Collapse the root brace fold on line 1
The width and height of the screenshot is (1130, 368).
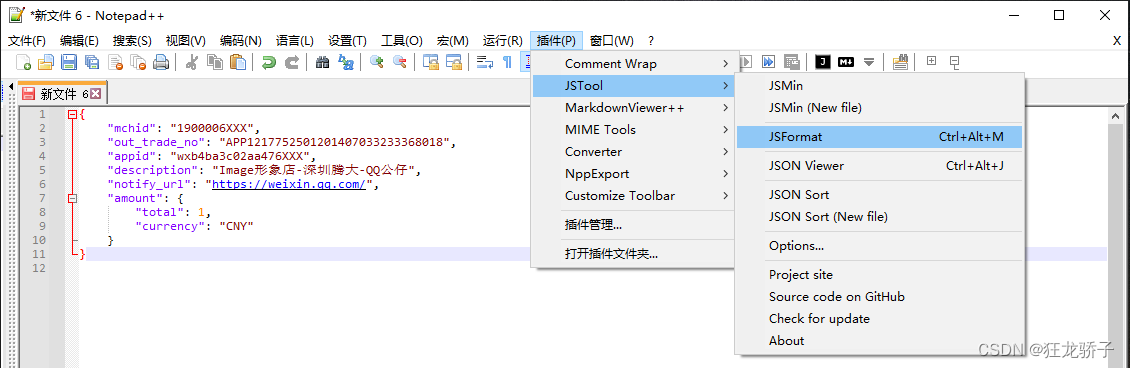pyautogui.click(x=71, y=115)
